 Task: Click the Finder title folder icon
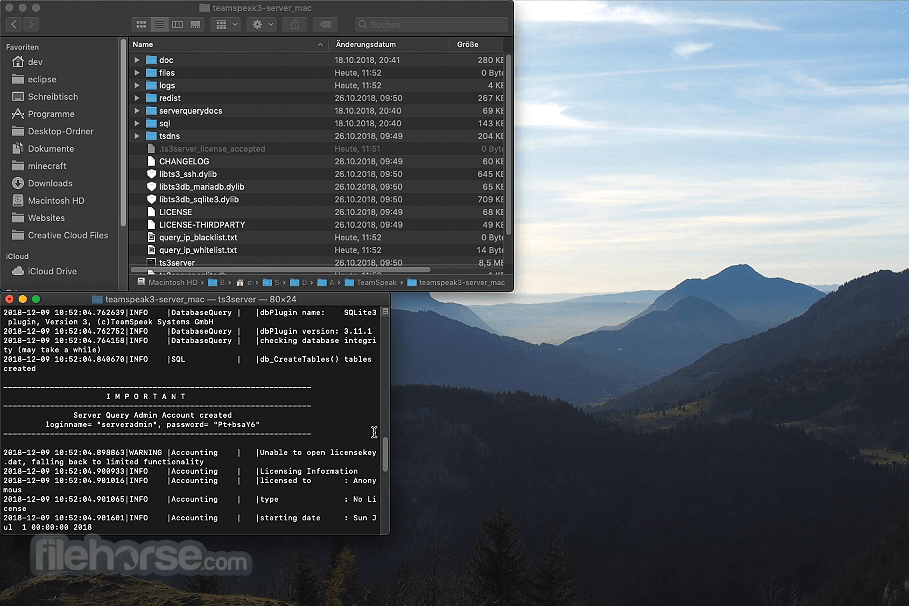tap(204, 8)
